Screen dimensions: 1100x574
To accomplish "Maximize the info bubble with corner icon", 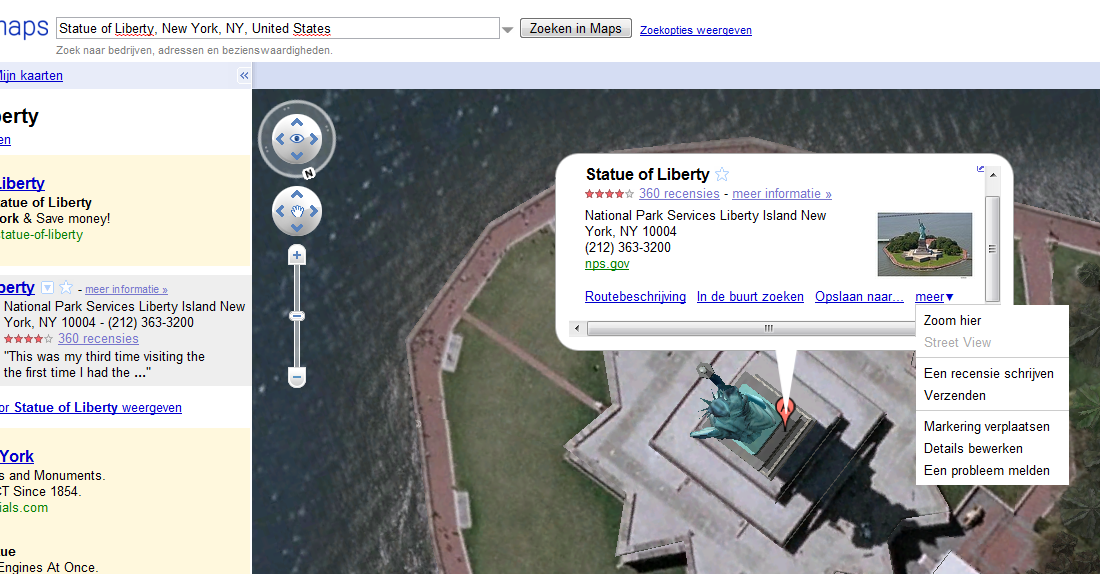I will coord(980,168).
